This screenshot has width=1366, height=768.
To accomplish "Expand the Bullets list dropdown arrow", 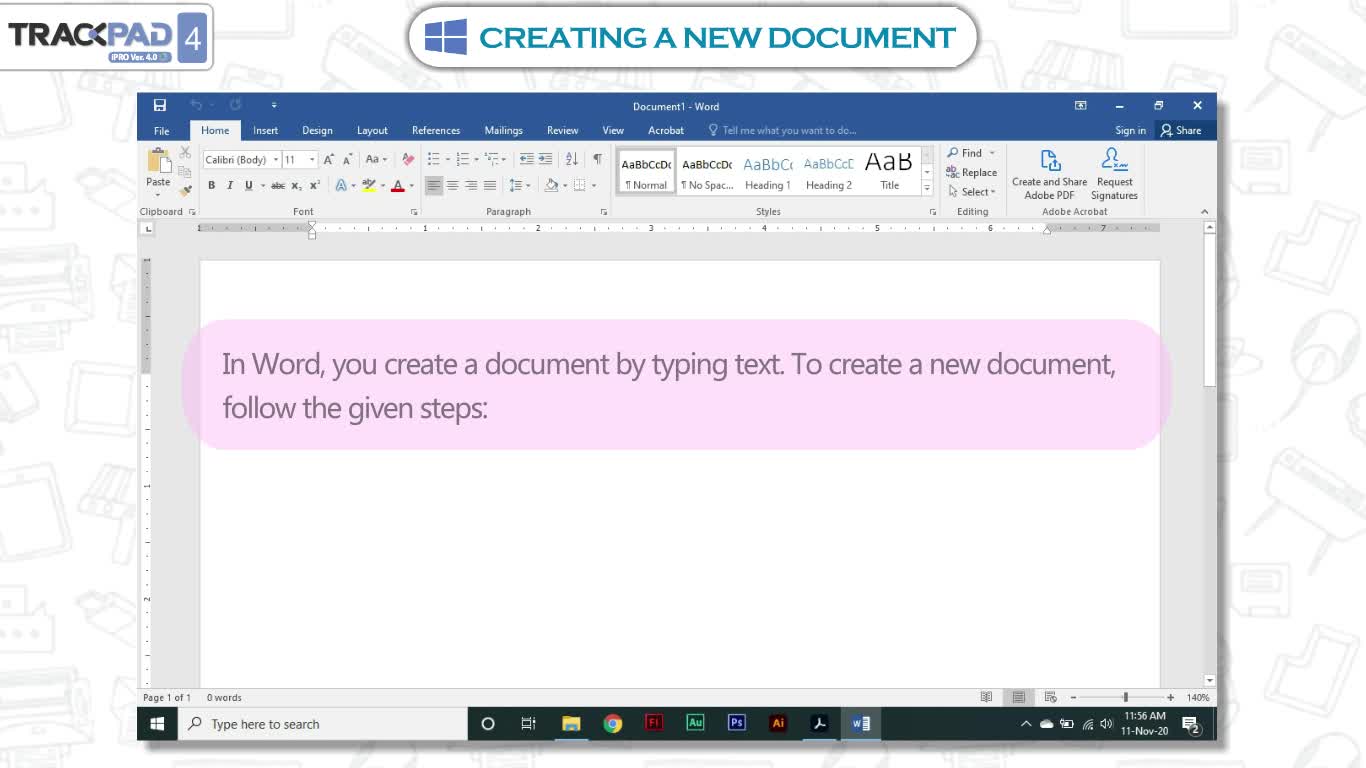I will [x=447, y=159].
